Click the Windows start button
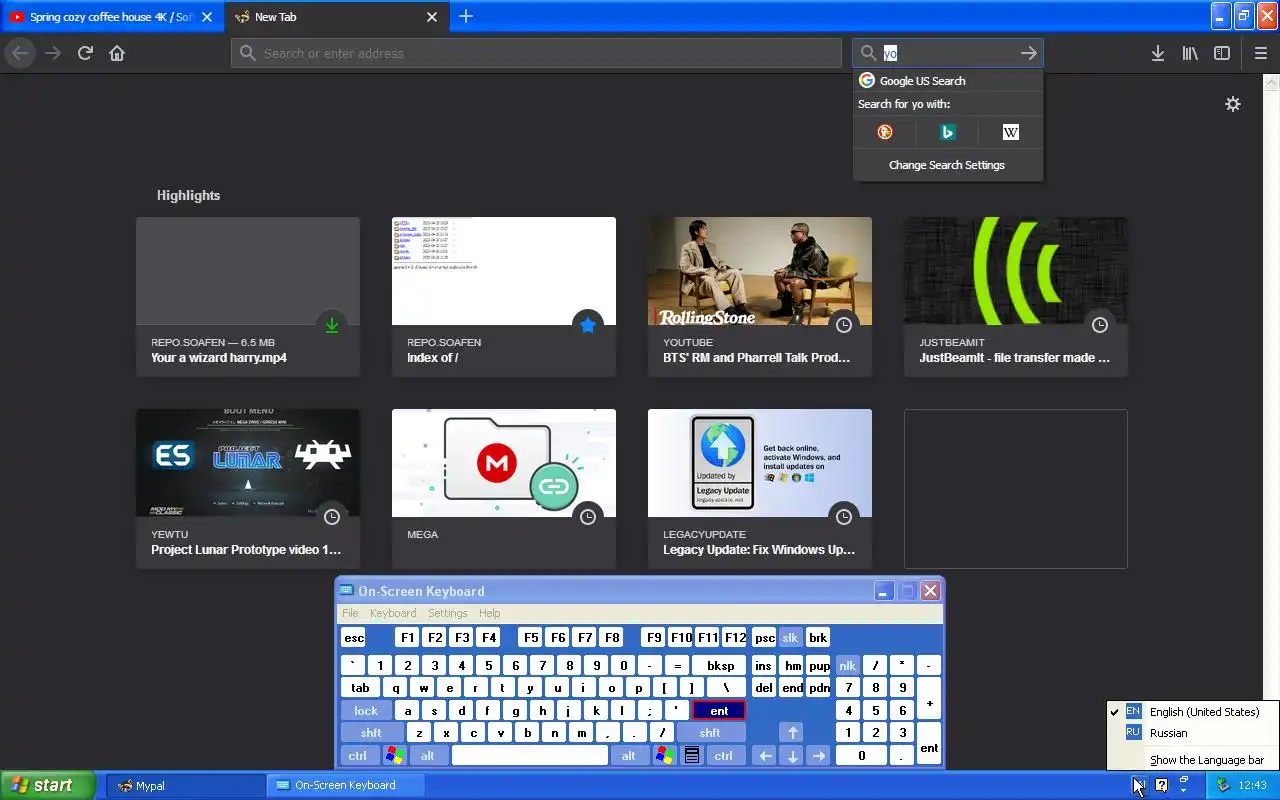The height and width of the screenshot is (800, 1280). [48, 785]
